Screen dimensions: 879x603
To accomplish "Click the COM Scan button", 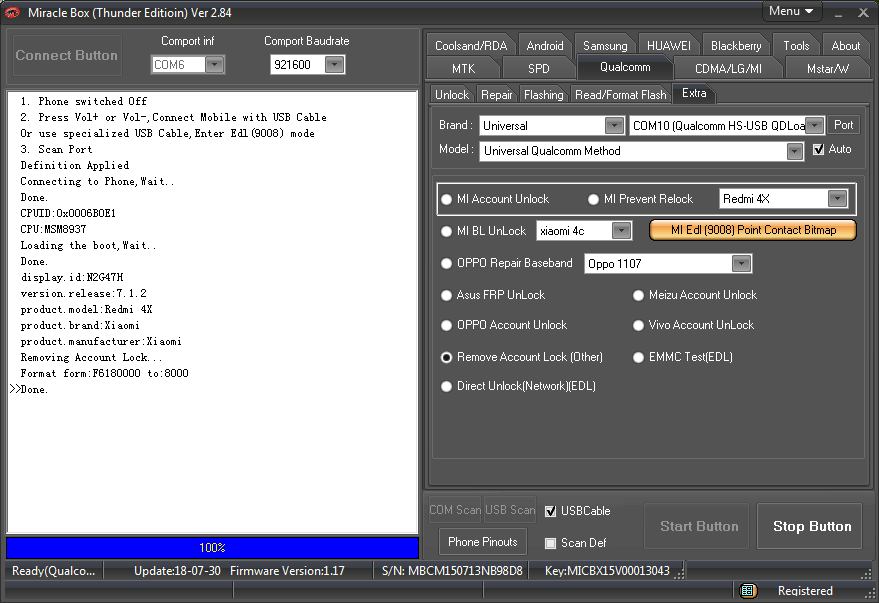I will pyautogui.click(x=455, y=510).
